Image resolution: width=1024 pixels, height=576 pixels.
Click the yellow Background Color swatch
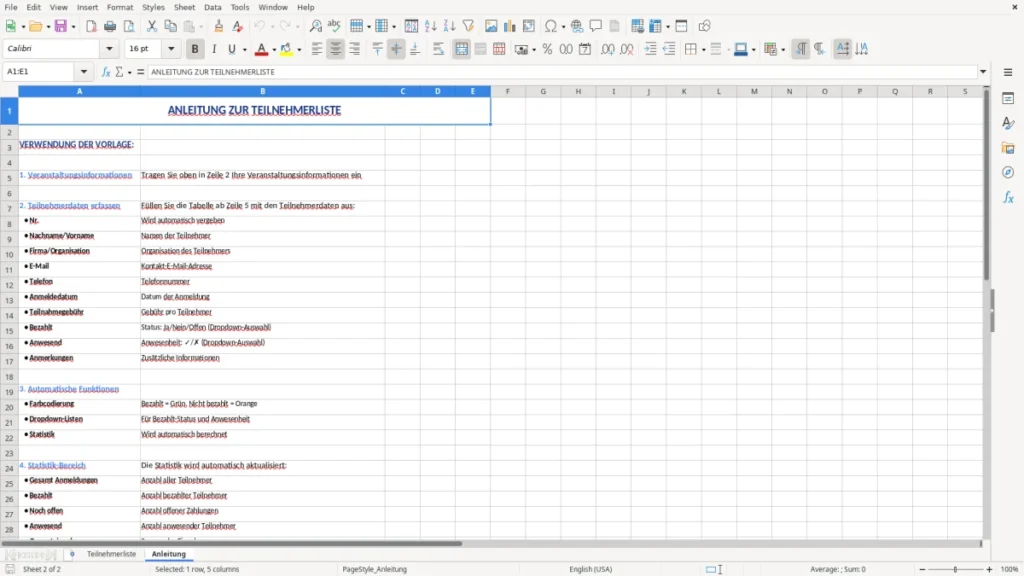[286, 49]
